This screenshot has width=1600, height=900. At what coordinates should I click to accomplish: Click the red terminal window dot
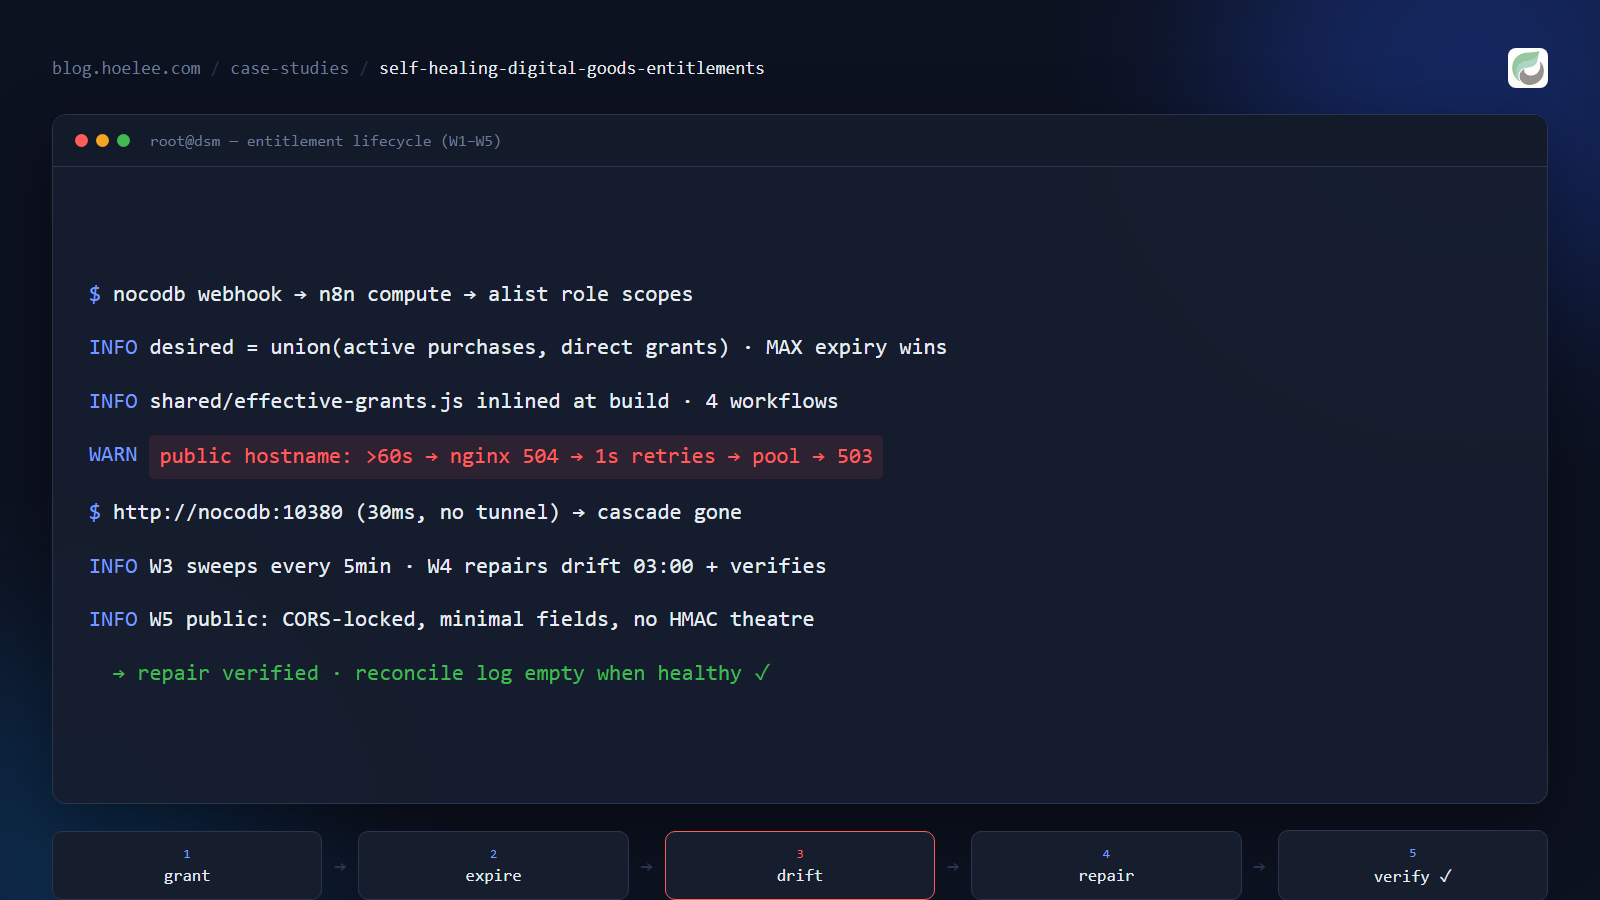(x=81, y=141)
